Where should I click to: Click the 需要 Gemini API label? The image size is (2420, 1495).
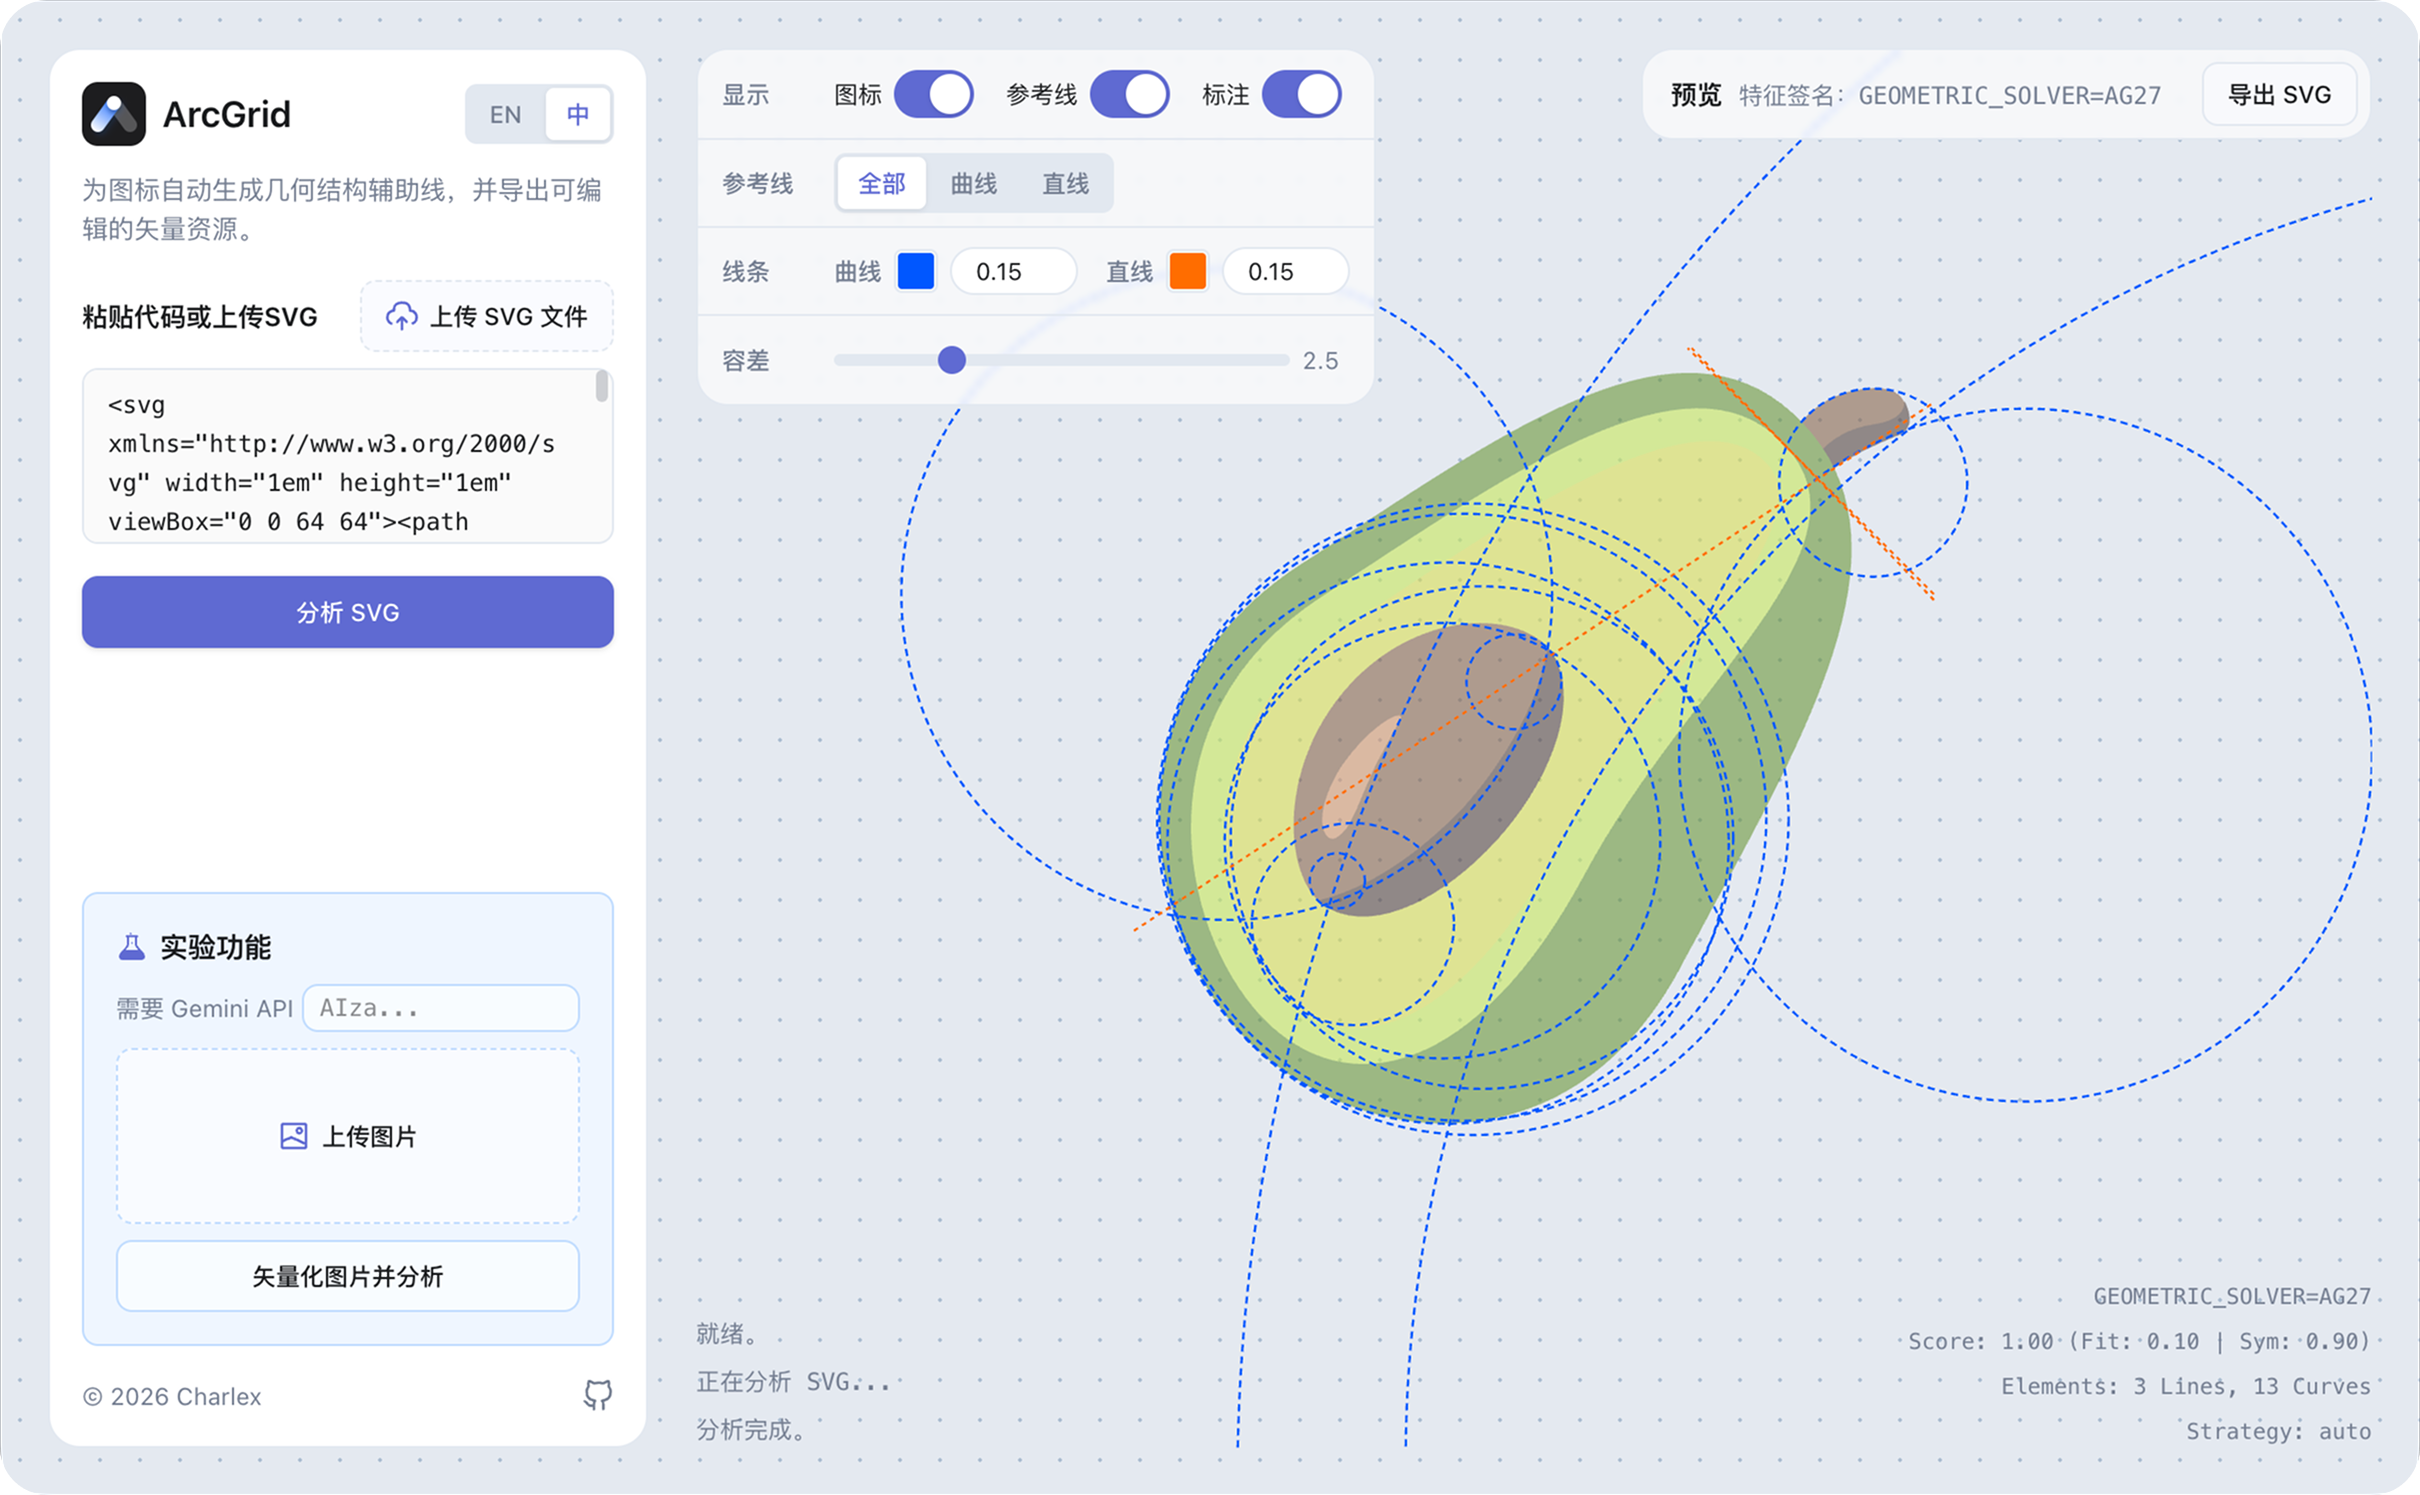[x=205, y=1008]
